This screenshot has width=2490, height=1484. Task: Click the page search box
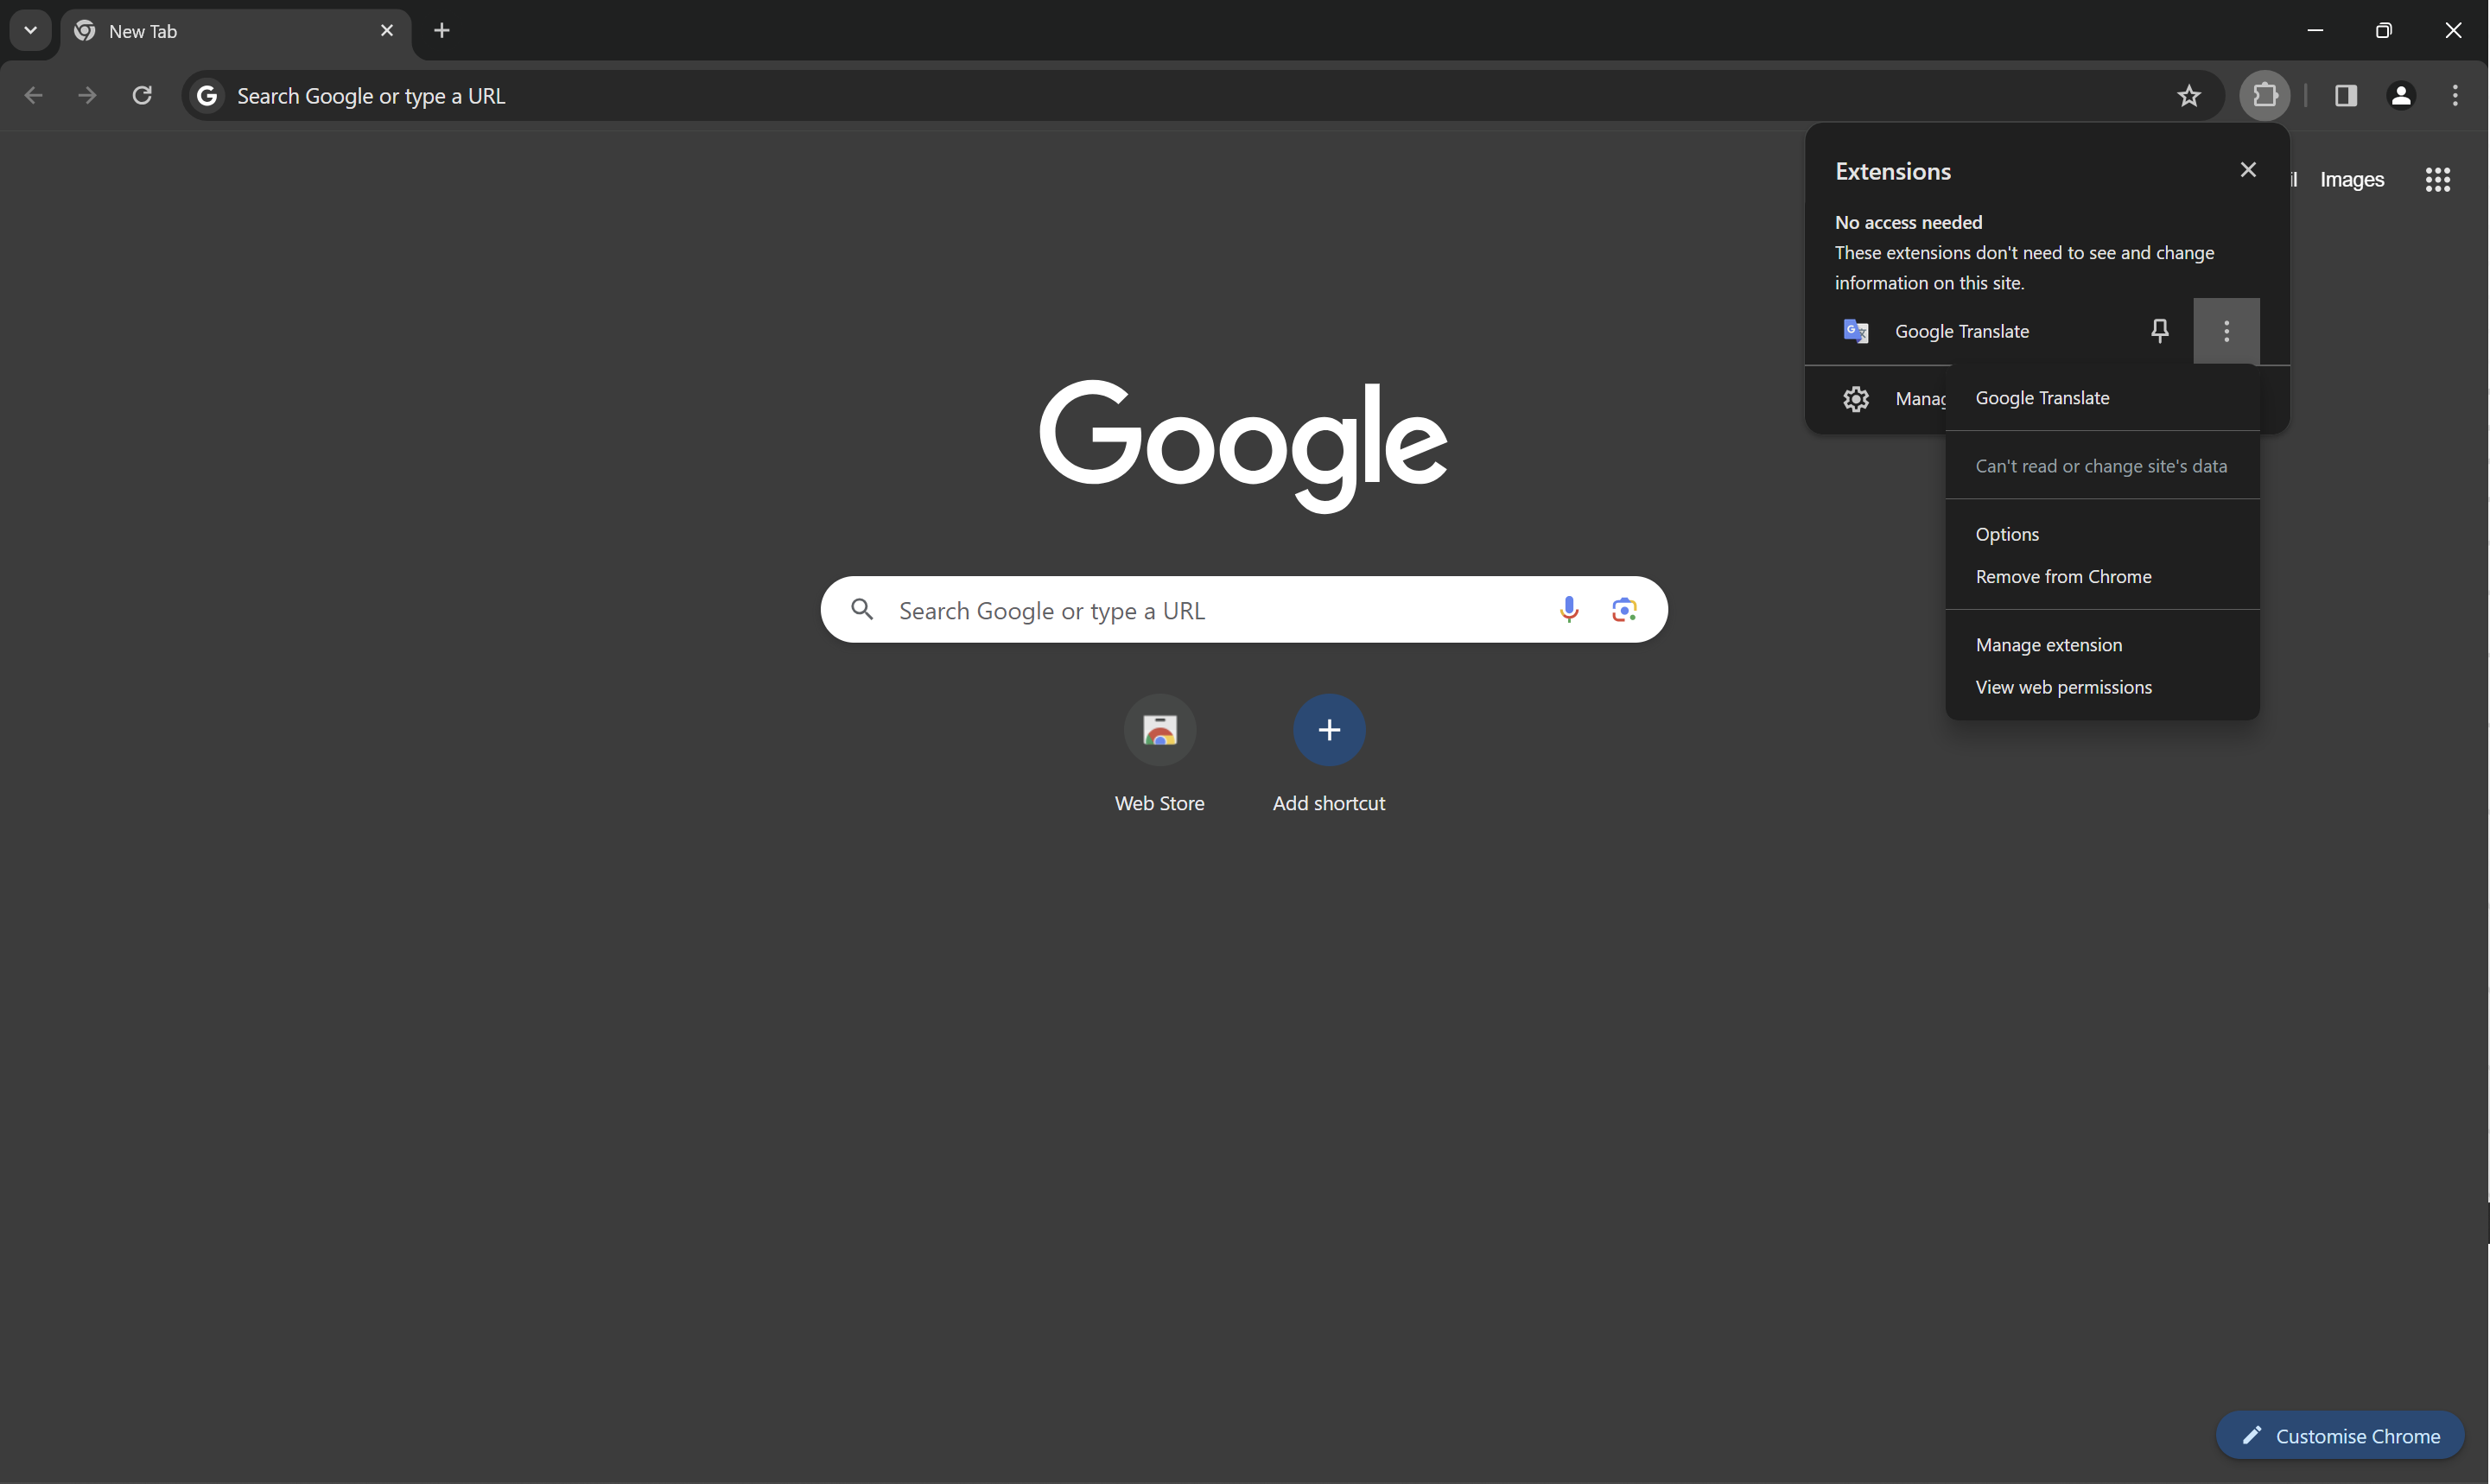point(1243,609)
